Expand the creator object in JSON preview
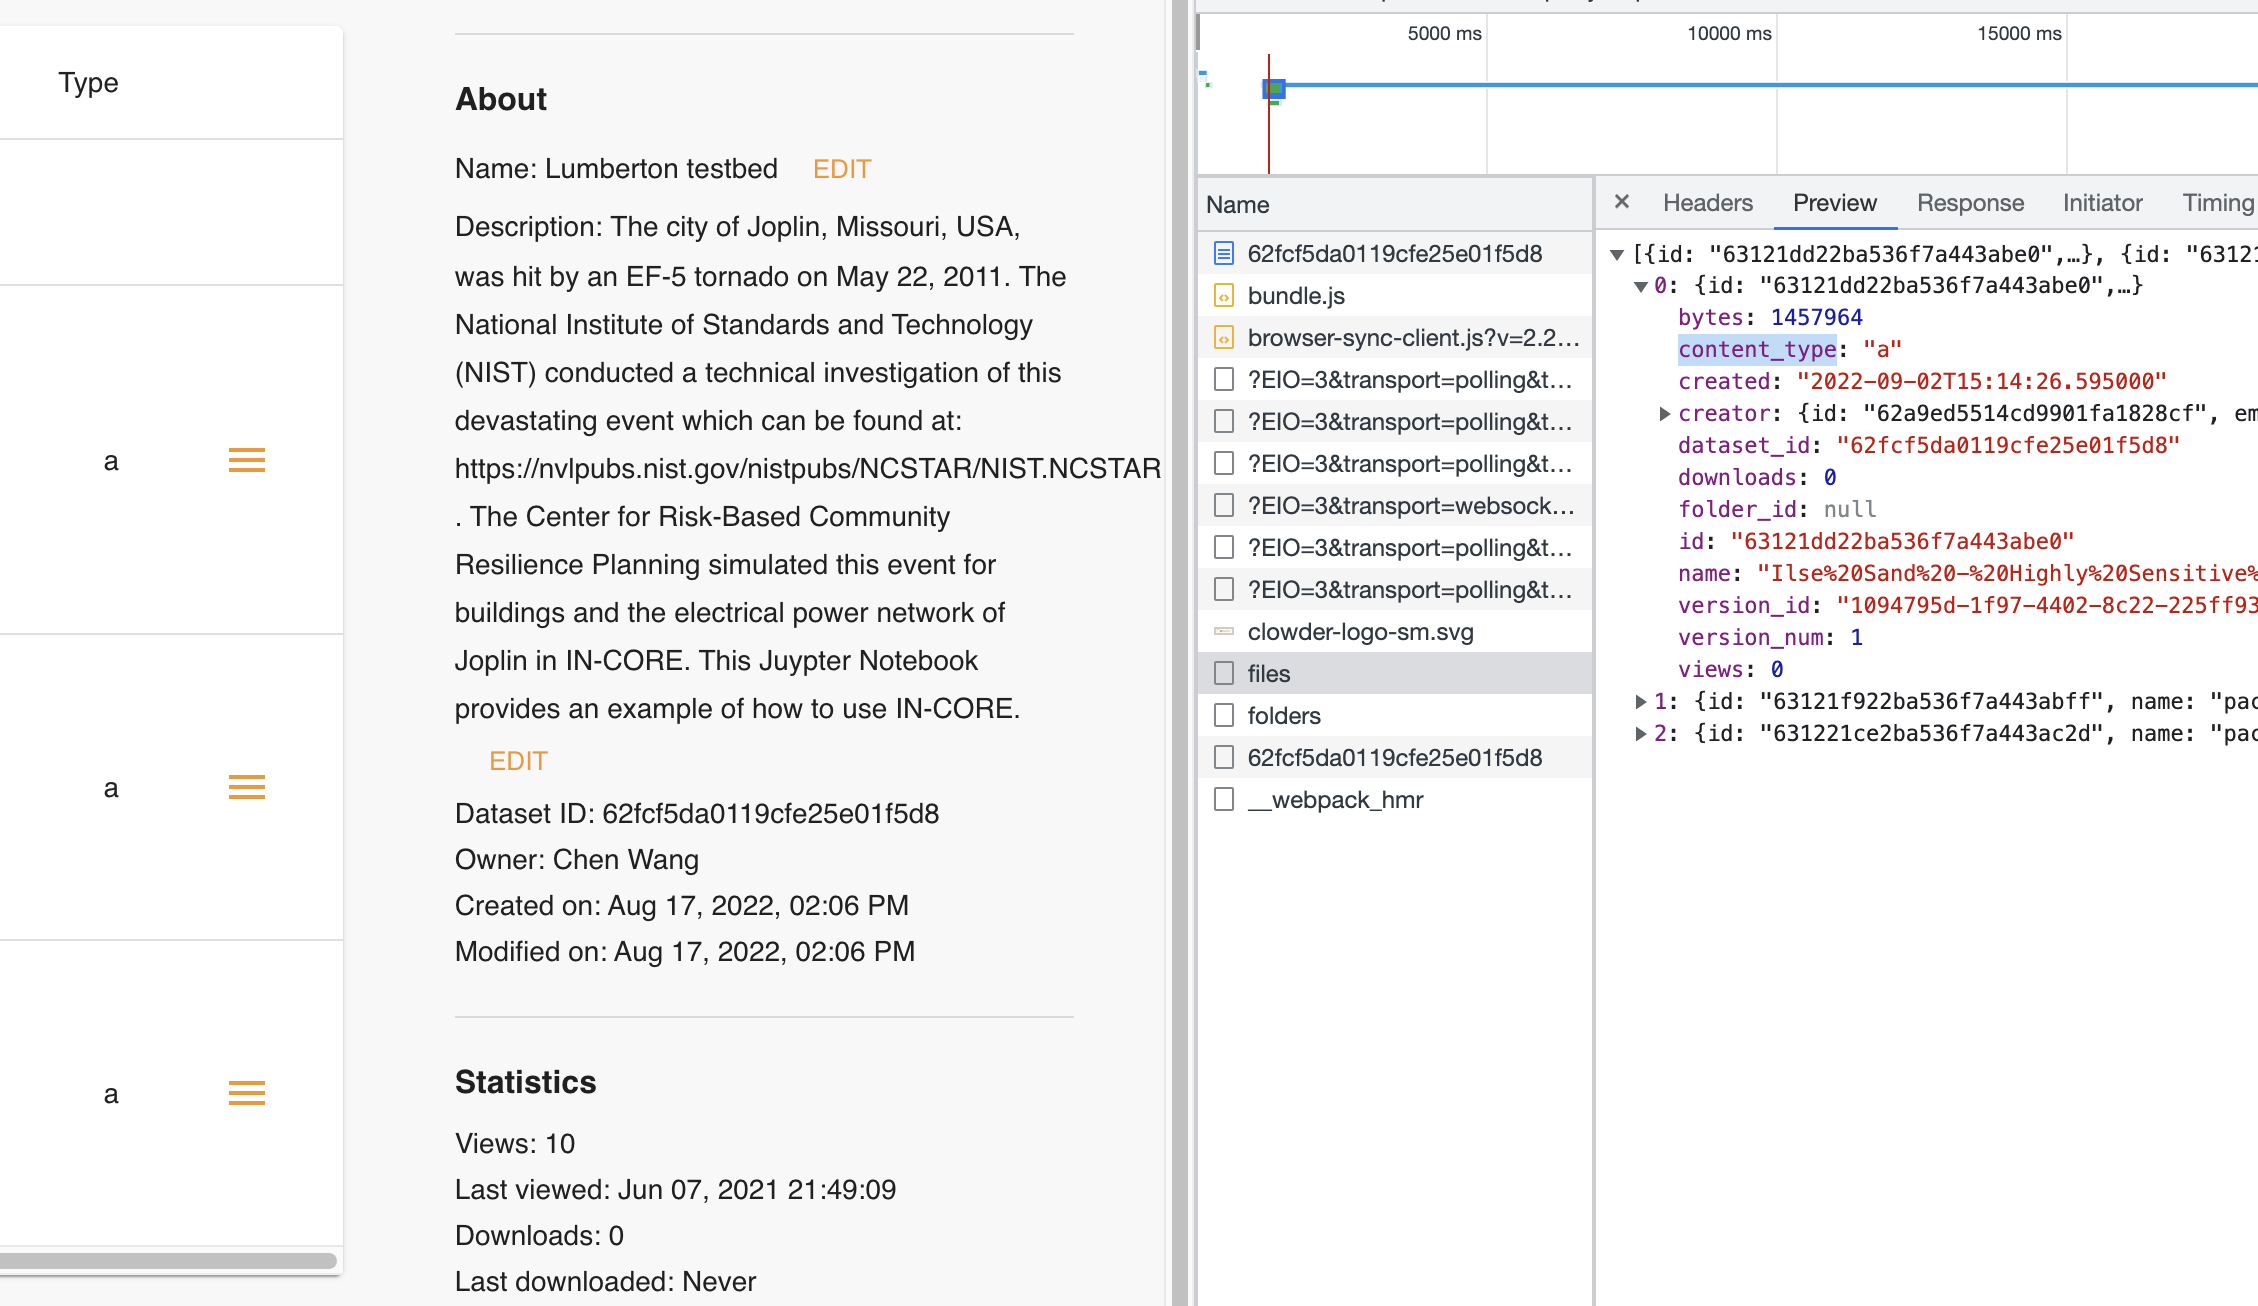Screen dimensions: 2258x1306 point(1664,414)
